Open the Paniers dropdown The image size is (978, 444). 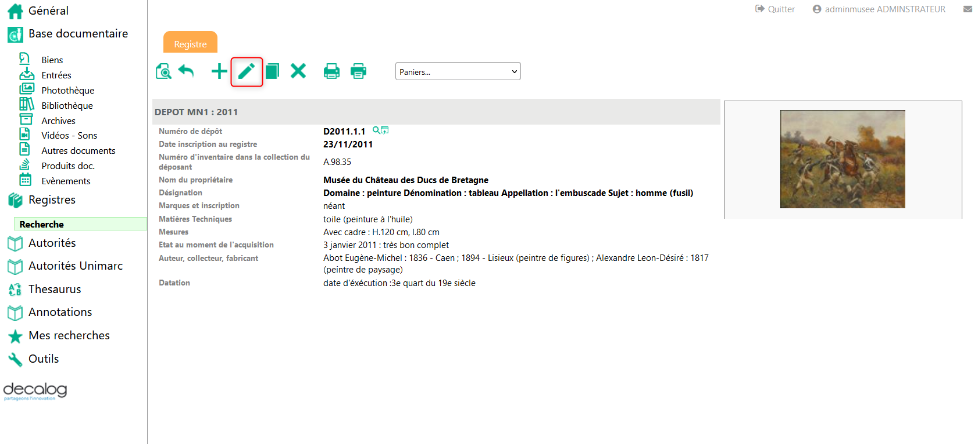(458, 72)
